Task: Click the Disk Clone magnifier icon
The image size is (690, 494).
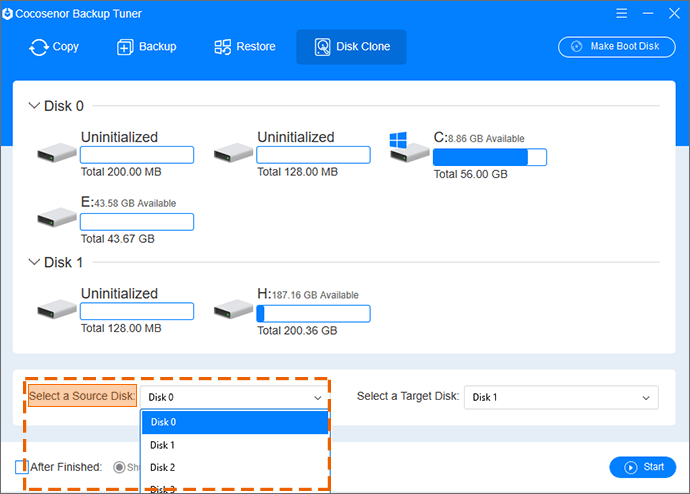Action: point(323,47)
